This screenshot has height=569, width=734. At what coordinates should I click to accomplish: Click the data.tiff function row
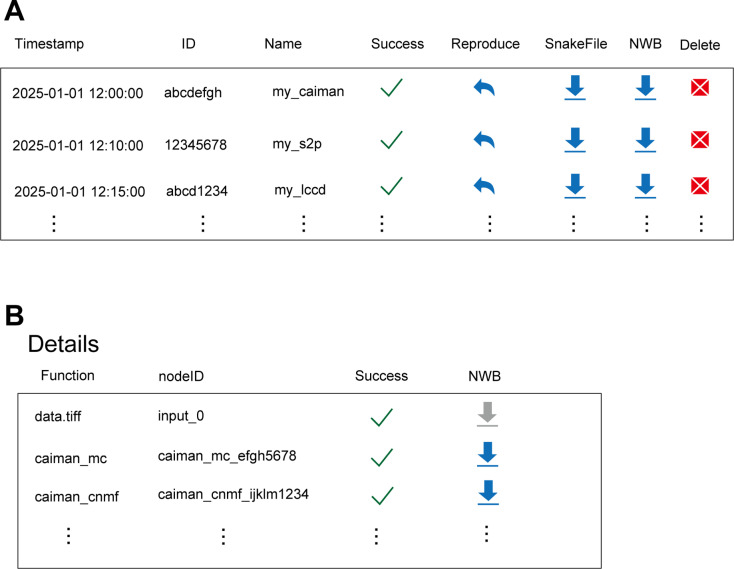309,416
